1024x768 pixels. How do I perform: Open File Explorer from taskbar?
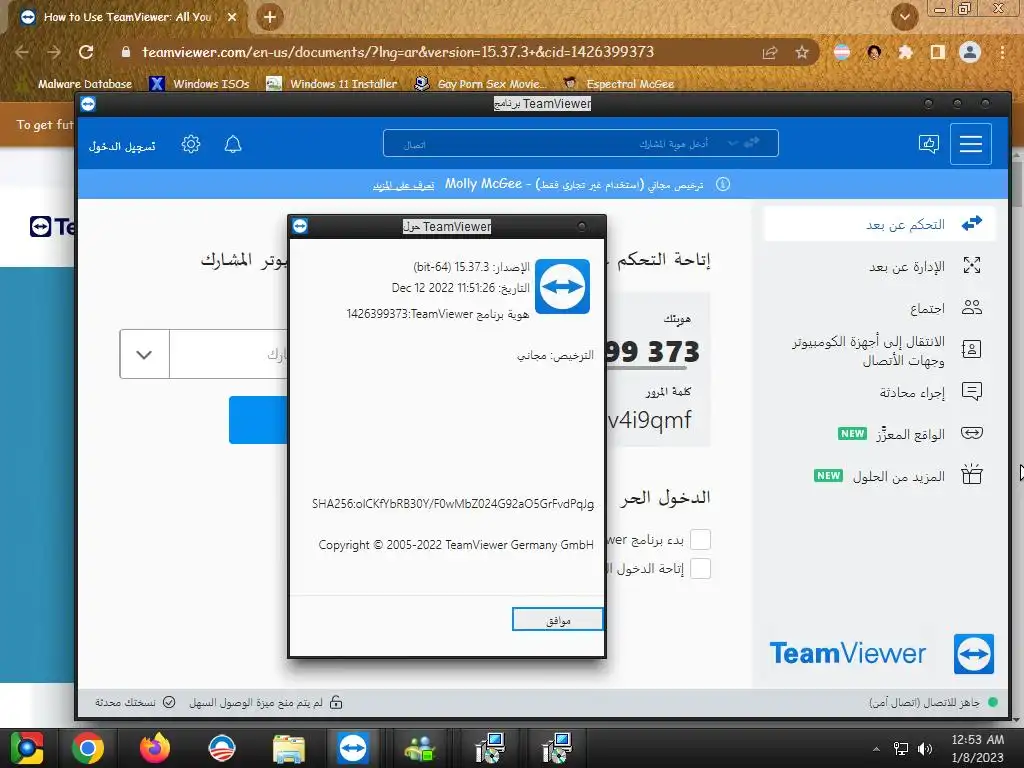point(289,749)
